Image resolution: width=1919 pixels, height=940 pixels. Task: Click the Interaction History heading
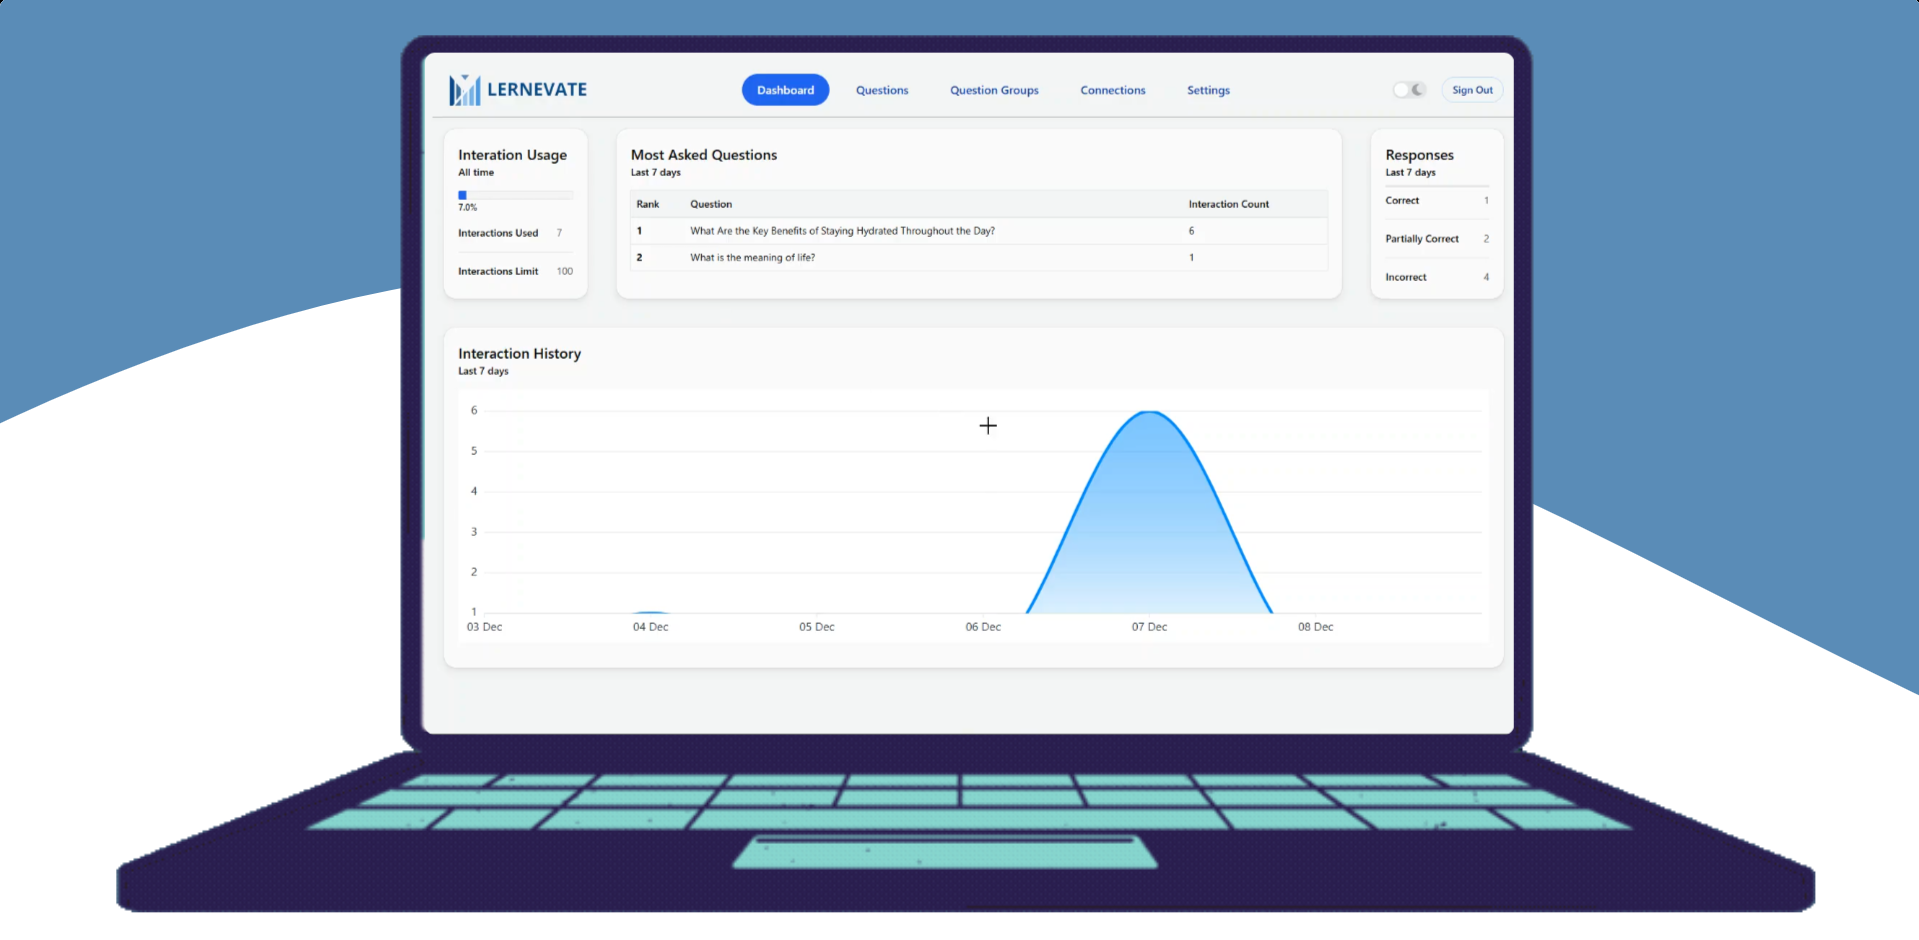(x=519, y=354)
